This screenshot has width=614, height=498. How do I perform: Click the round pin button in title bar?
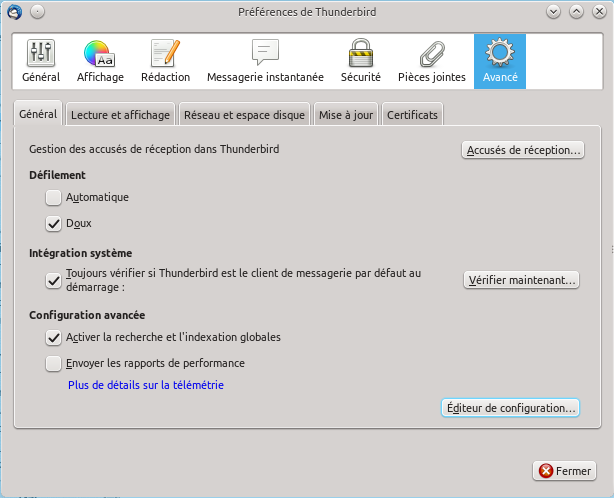(37, 12)
